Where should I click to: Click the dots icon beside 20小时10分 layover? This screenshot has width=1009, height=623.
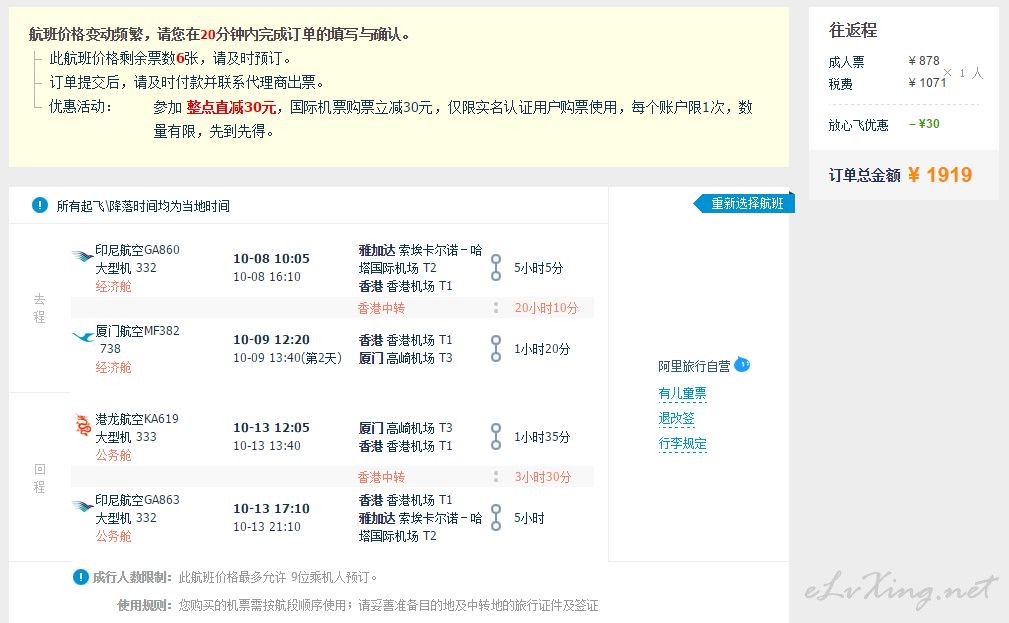click(x=495, y=308)
